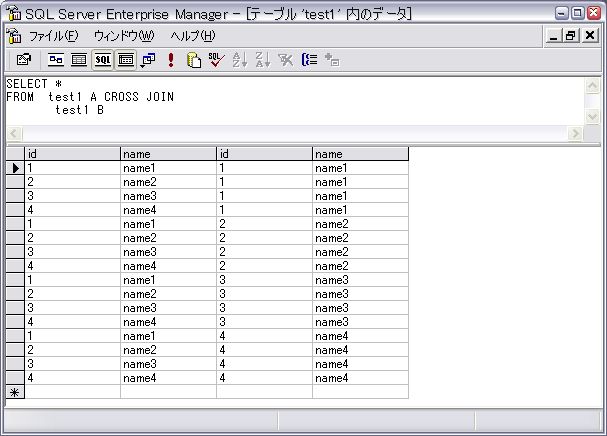
Task: Click the first 'name' column header
Action: (x=168, y=154)
